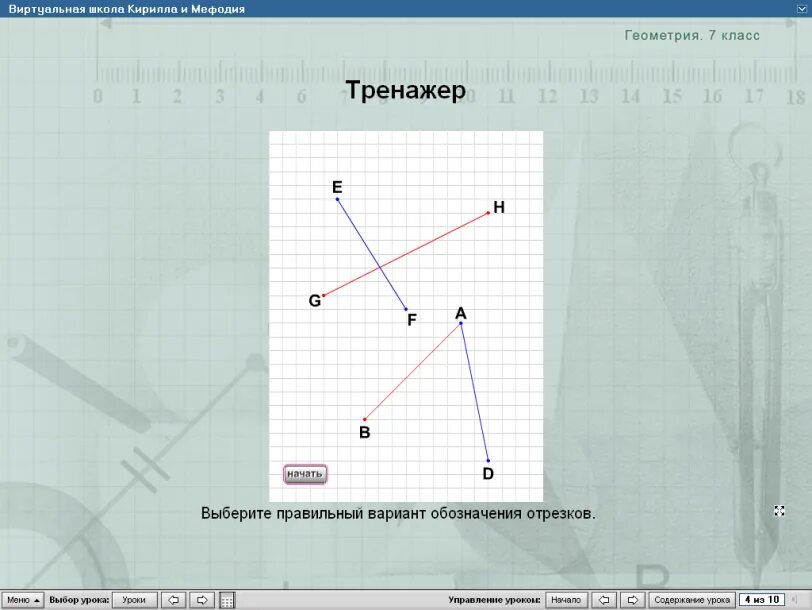
Task: Click the Выберите правильный вариант instruction text
Action: [398, 513]
